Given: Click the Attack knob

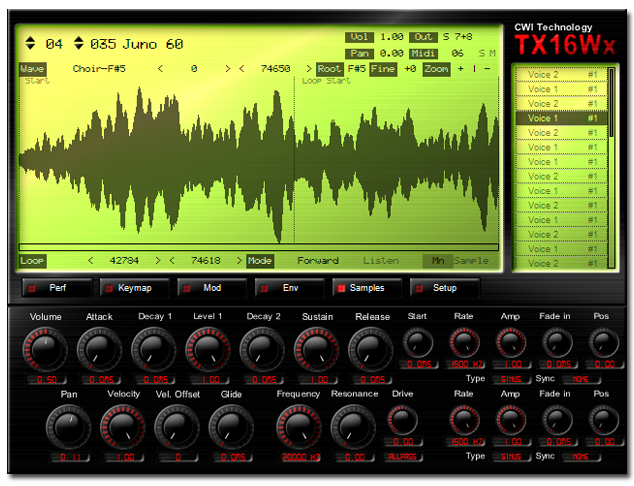Looking at the screenshot, I should [99, 349].
